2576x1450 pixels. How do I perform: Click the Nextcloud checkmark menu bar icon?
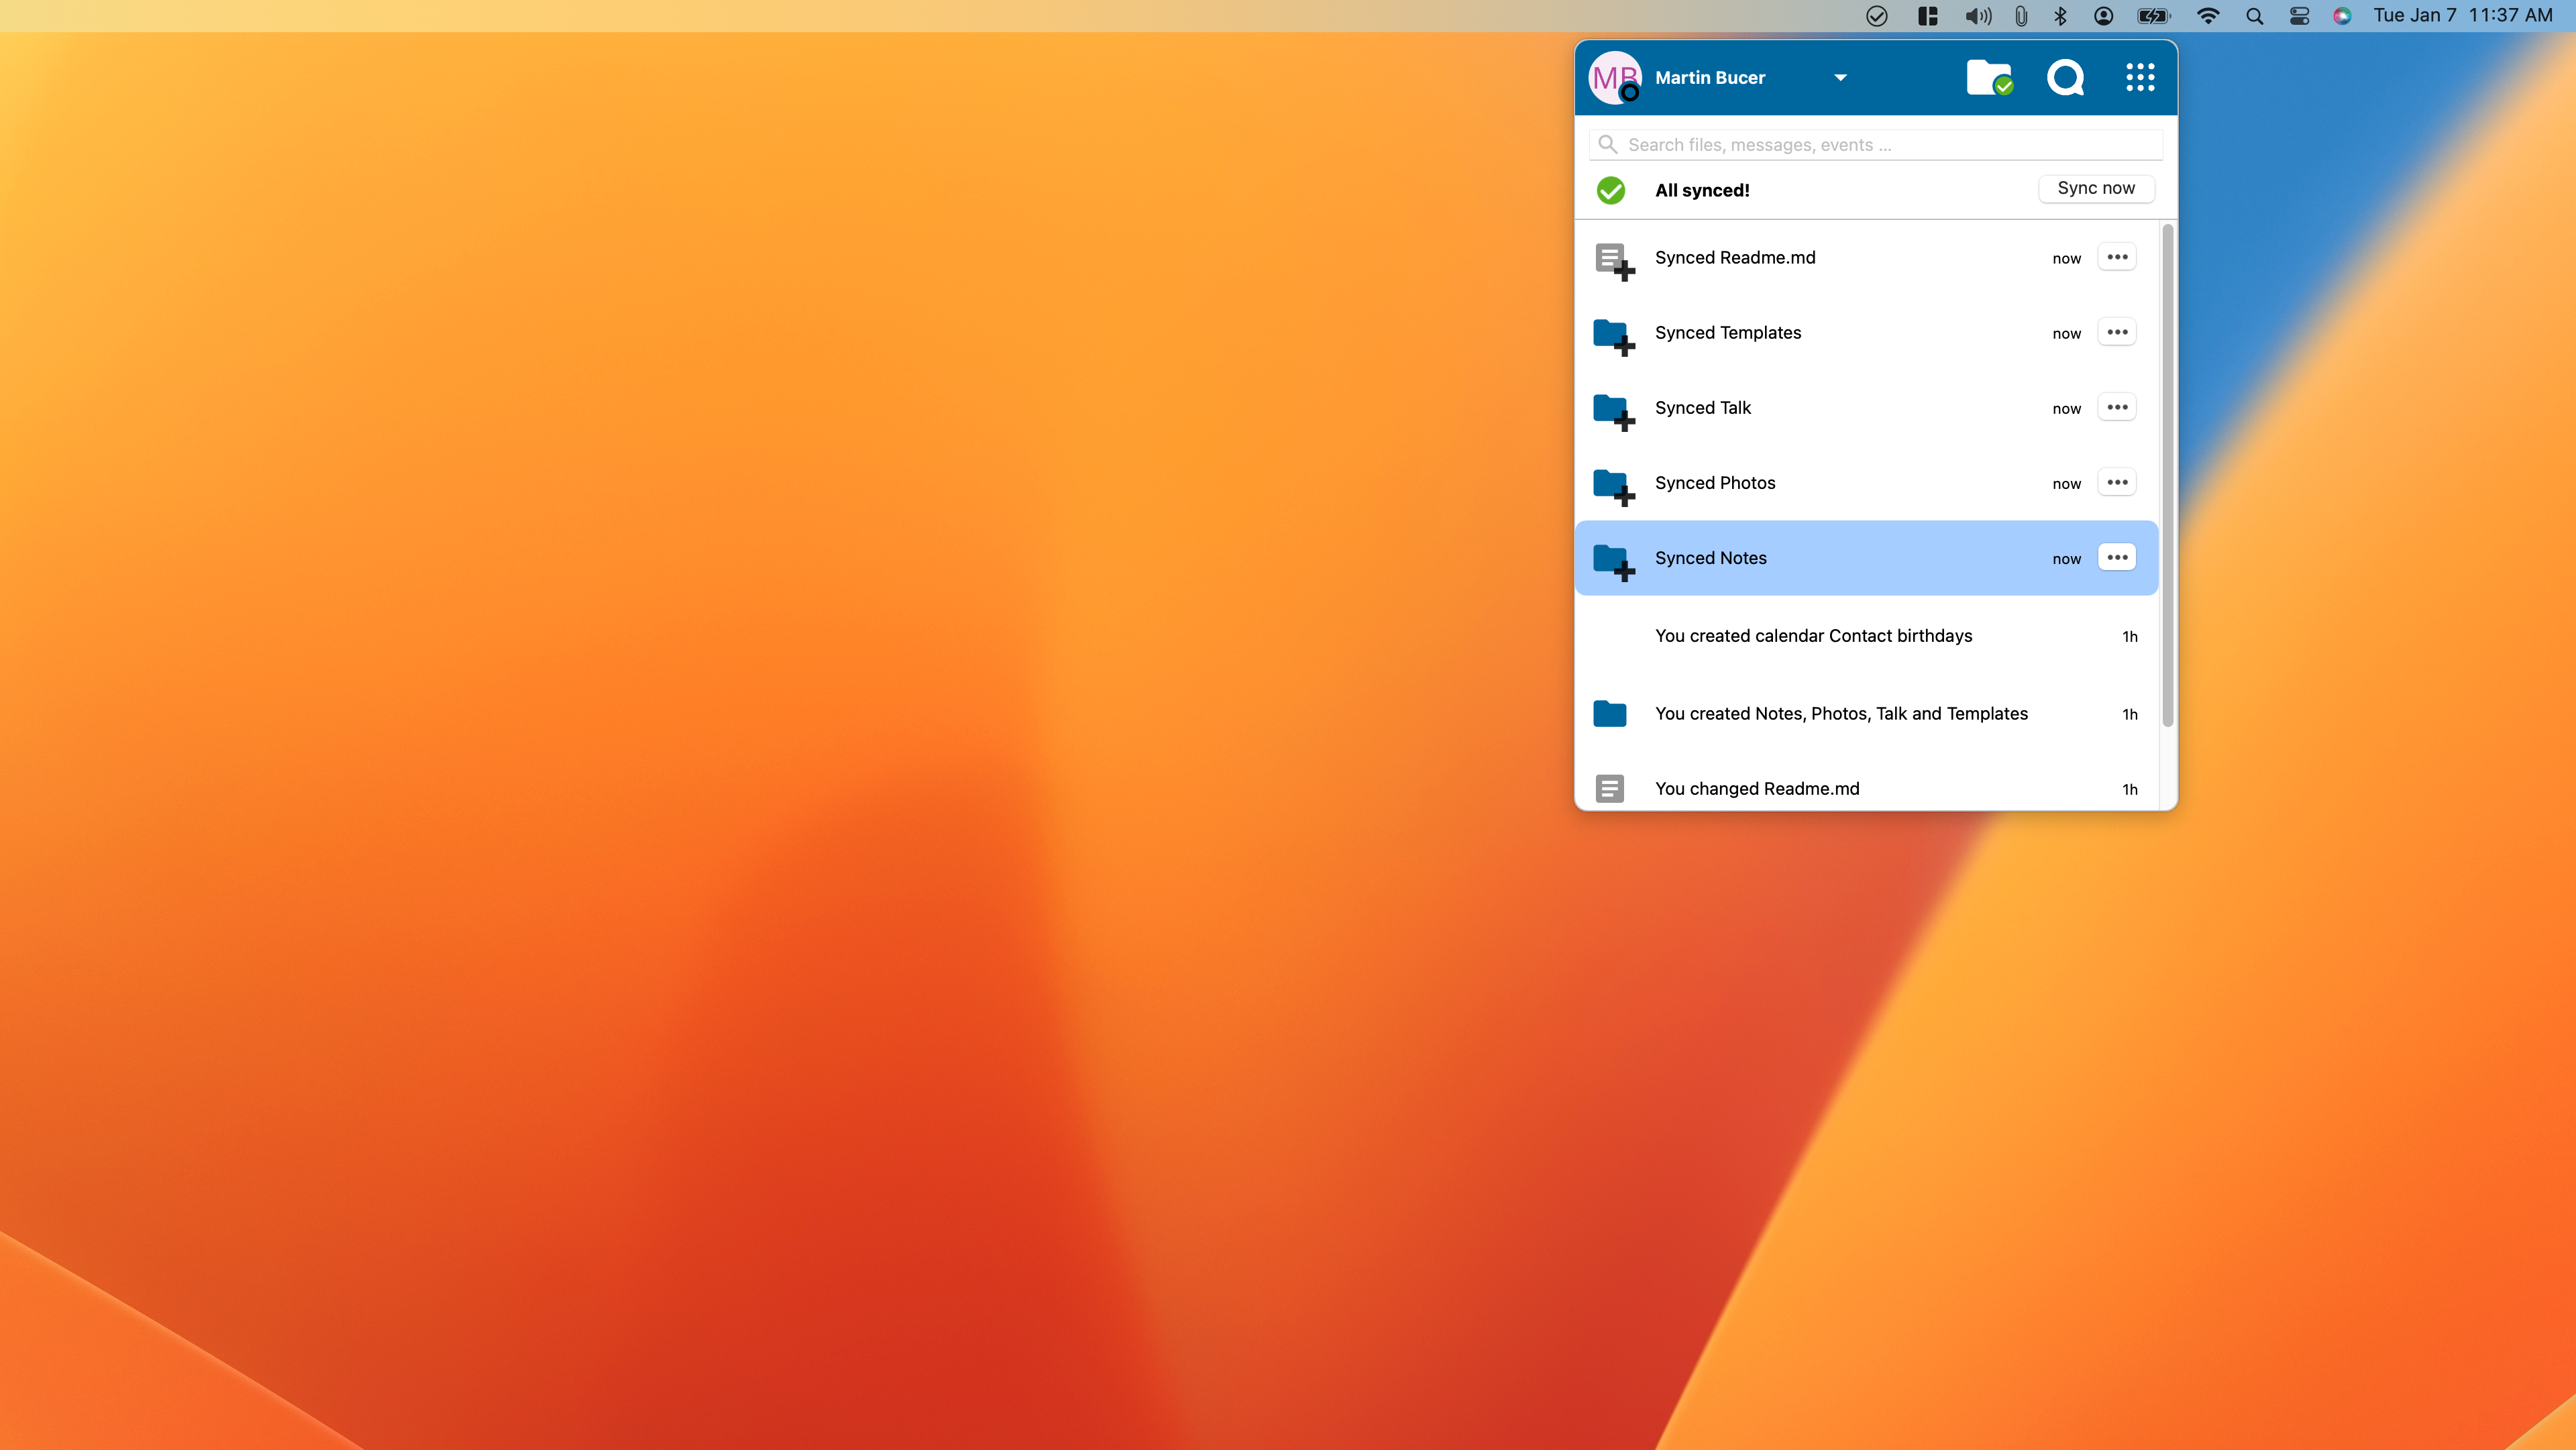(1877, 16)
